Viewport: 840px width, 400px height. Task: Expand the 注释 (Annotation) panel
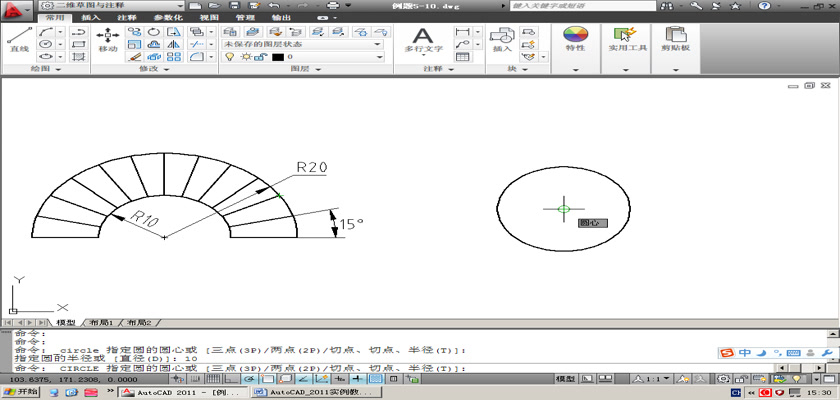tap(439, 69)
